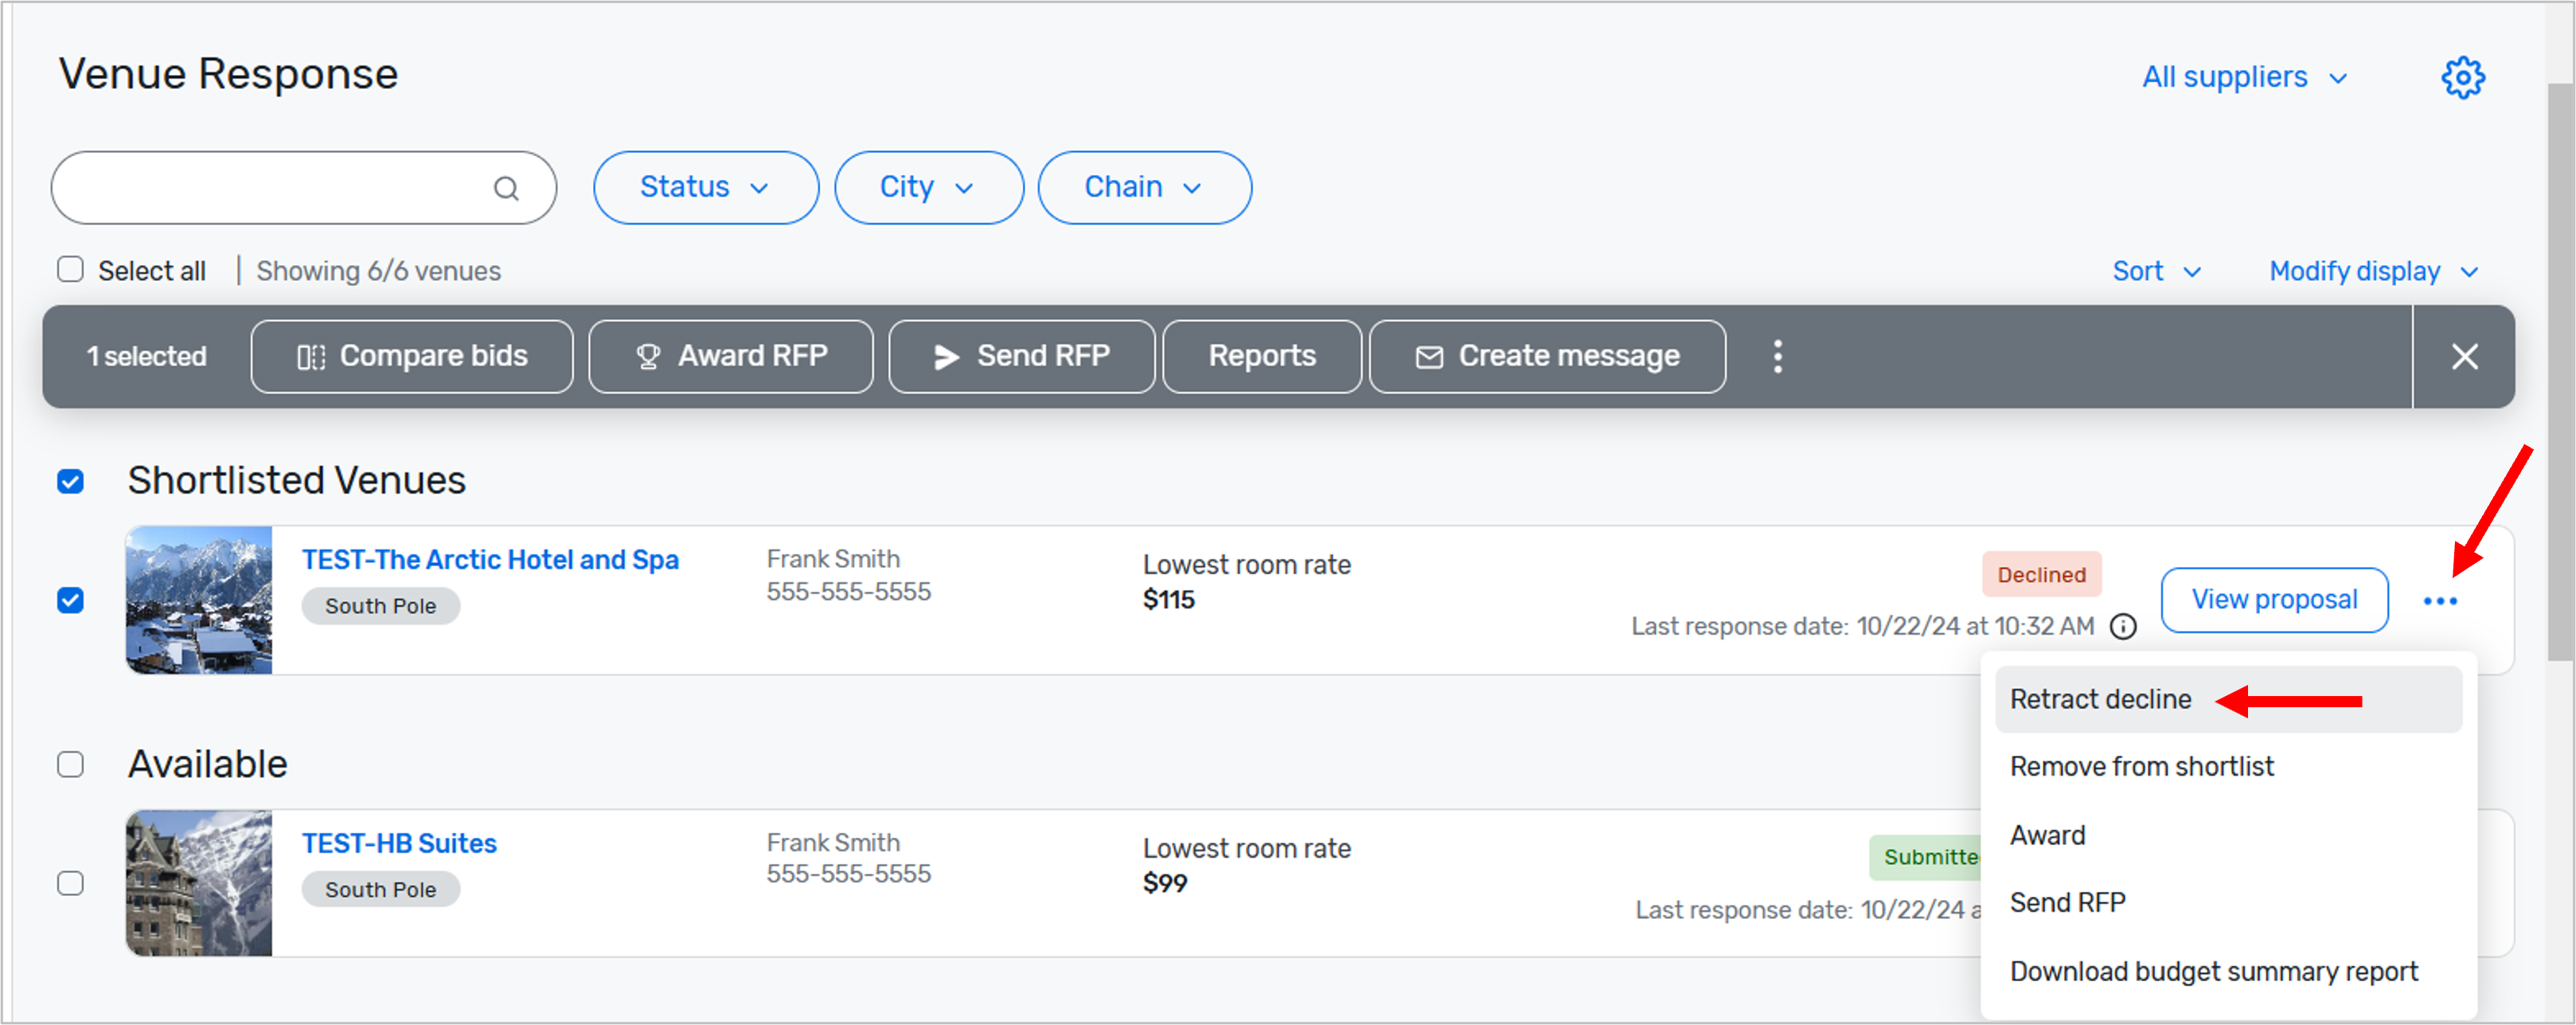
Task: Click Create message envelope button
Action: pos(1547,357)
